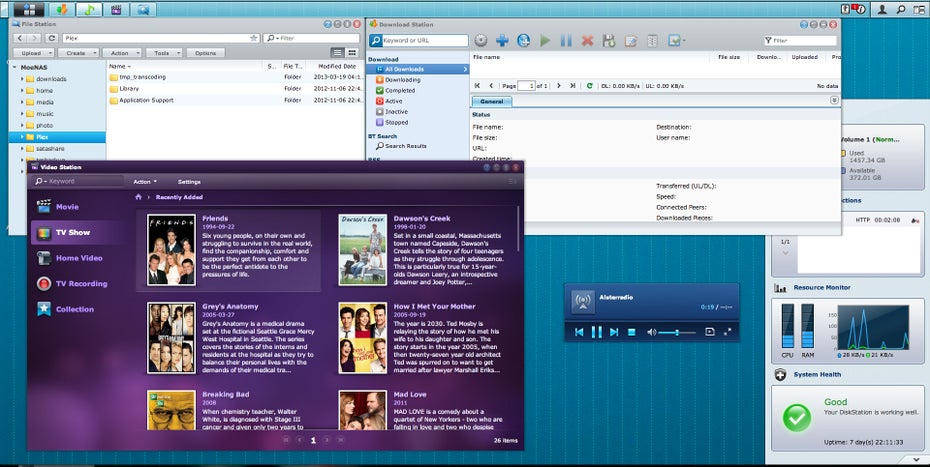Edit download task icon
The width and height of the screenshot is (930, 467).
(x=630, y=40)
